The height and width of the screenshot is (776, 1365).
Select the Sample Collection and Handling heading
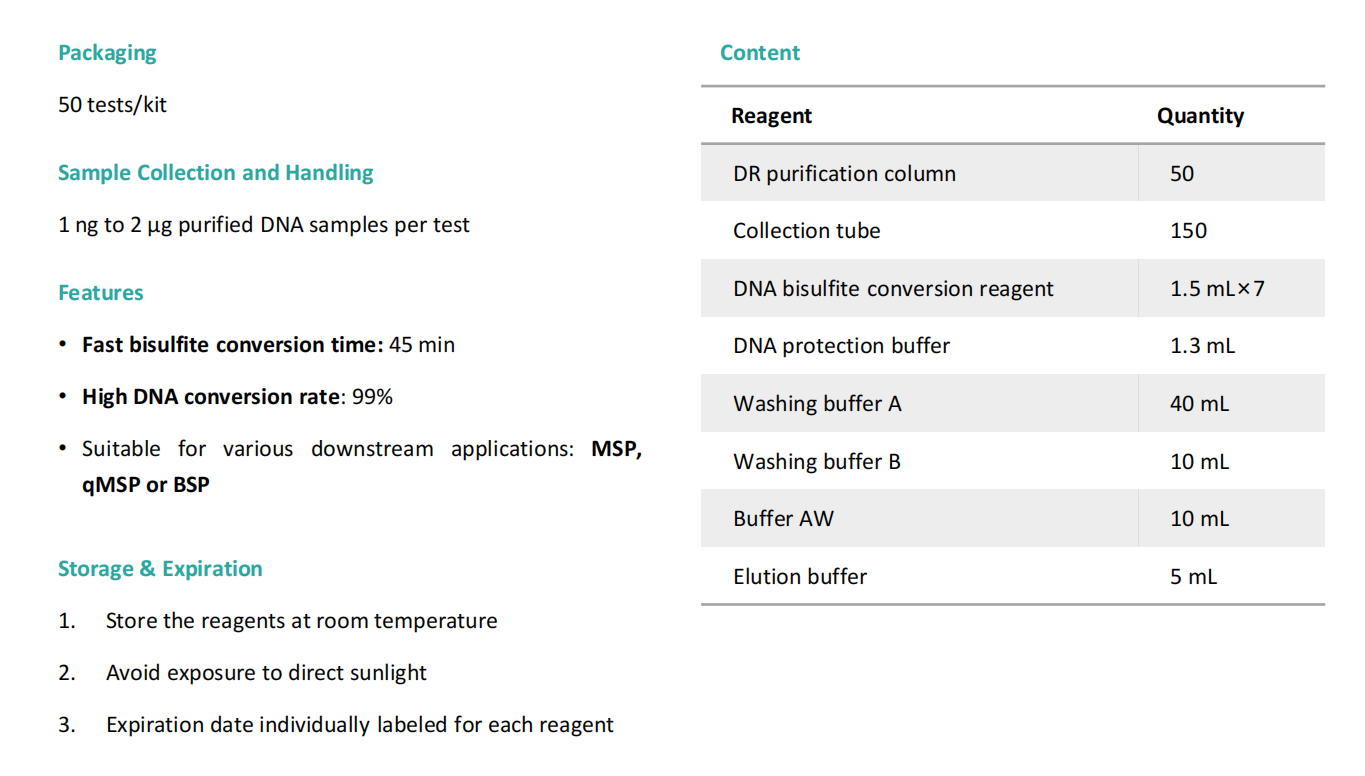(x=215, y=173)
